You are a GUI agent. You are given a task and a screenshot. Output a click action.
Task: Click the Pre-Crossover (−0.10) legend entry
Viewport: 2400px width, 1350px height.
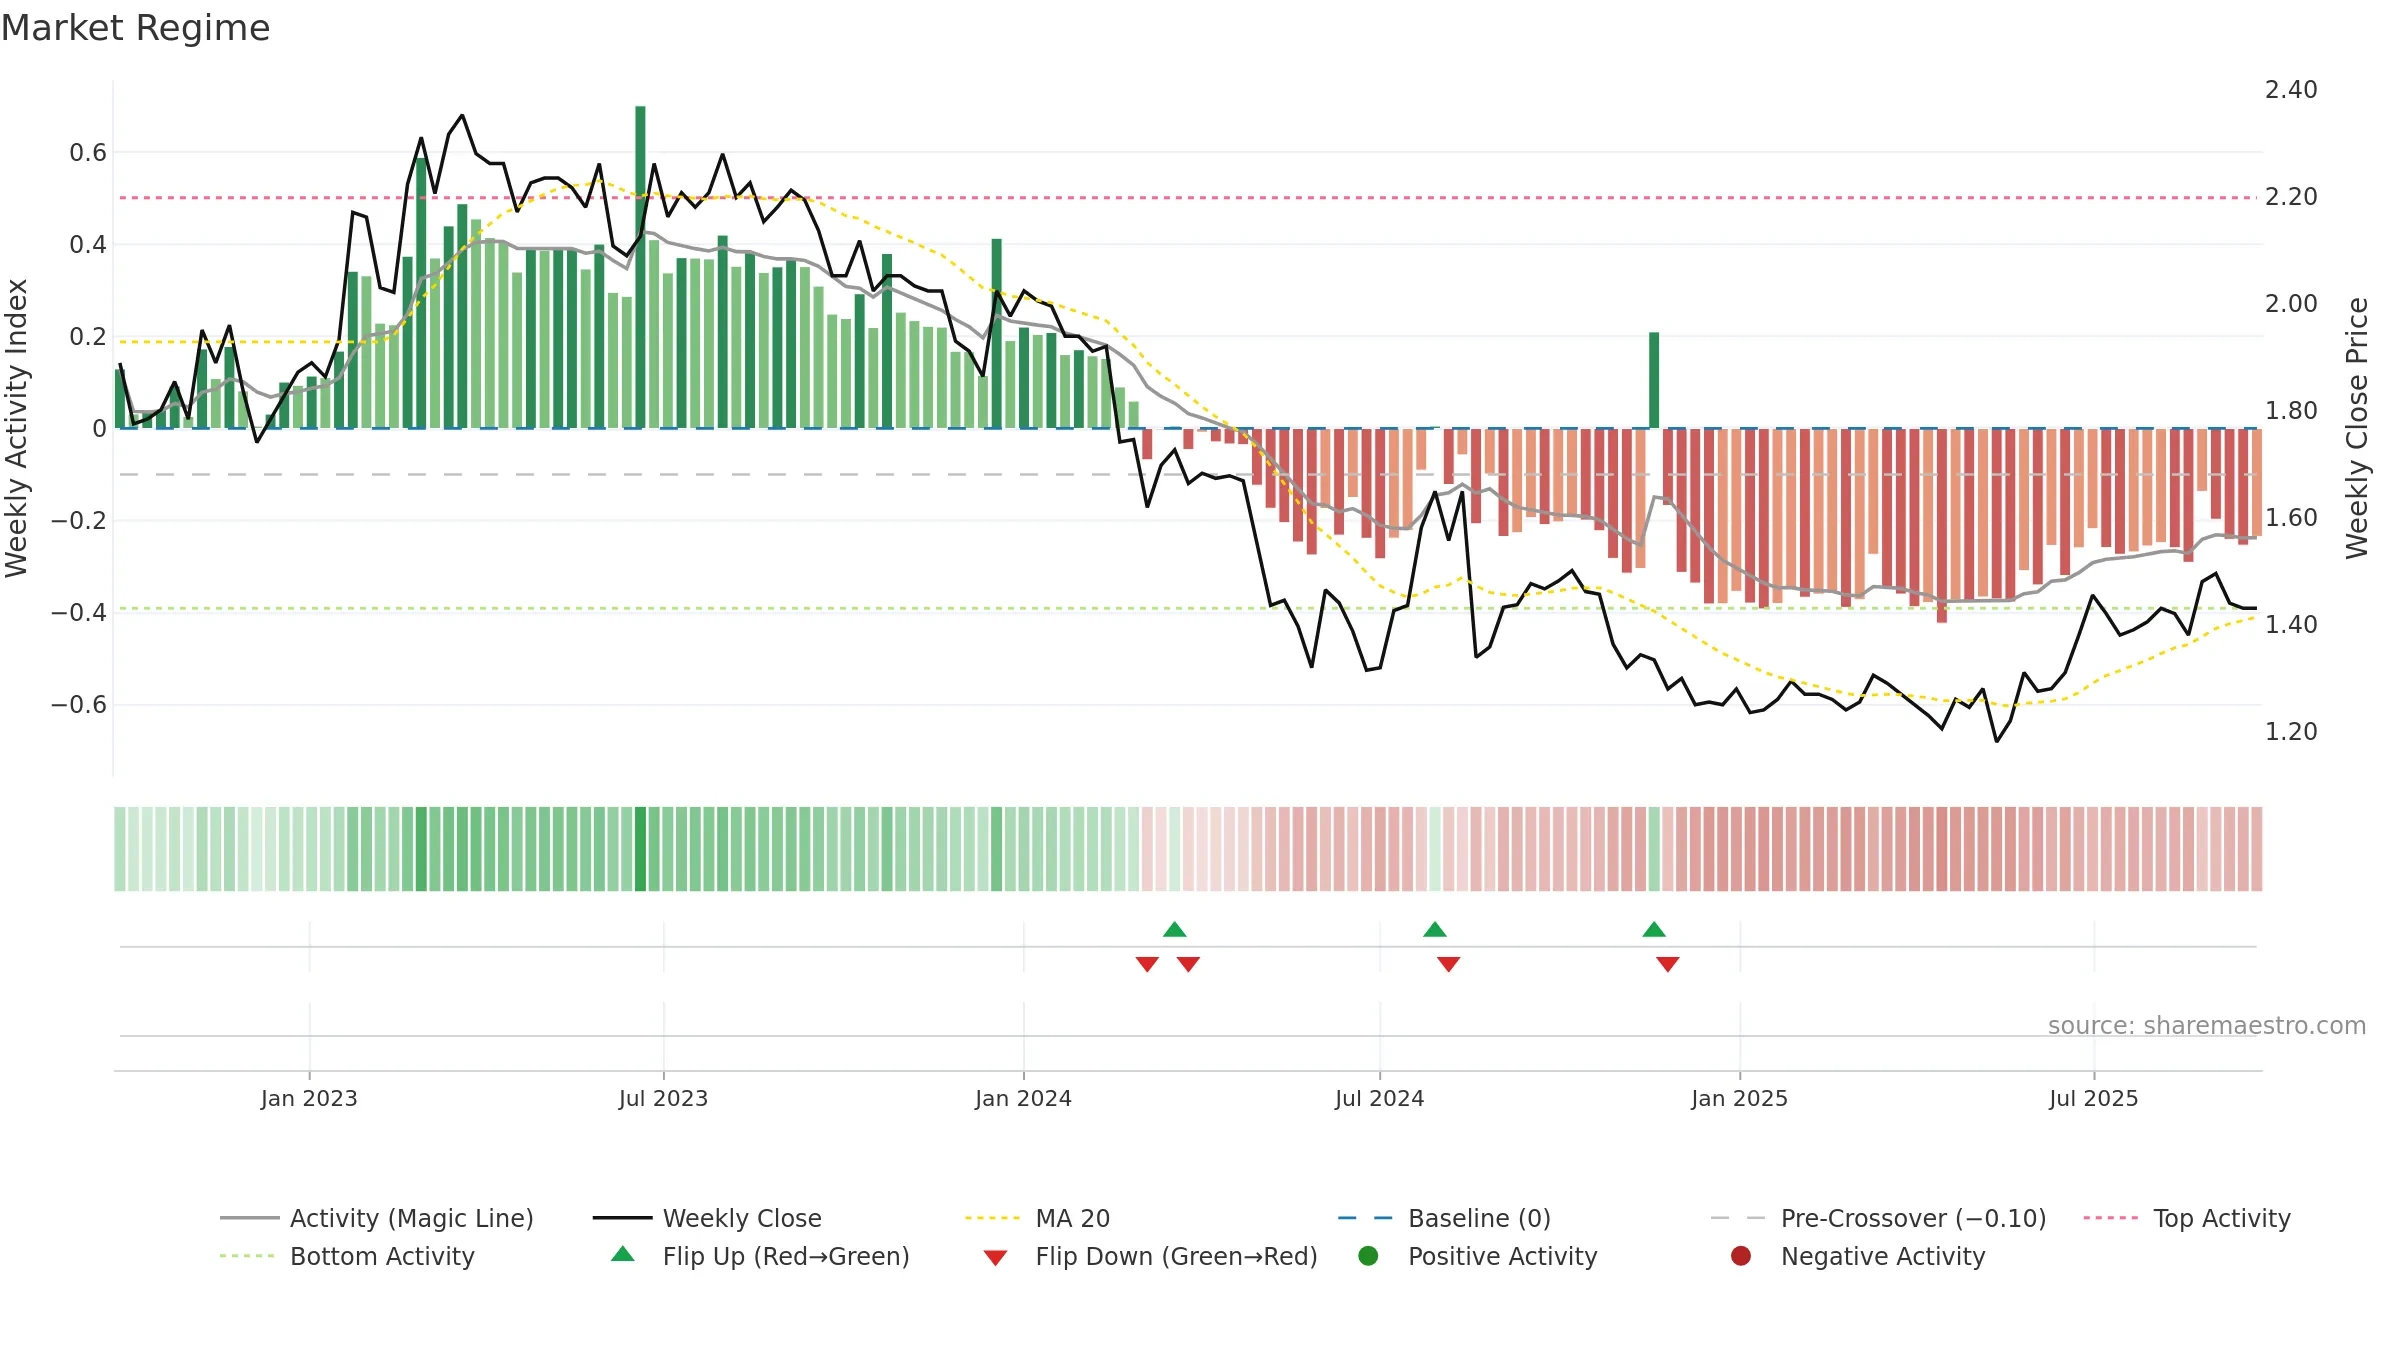[x=1878, y=1218]
